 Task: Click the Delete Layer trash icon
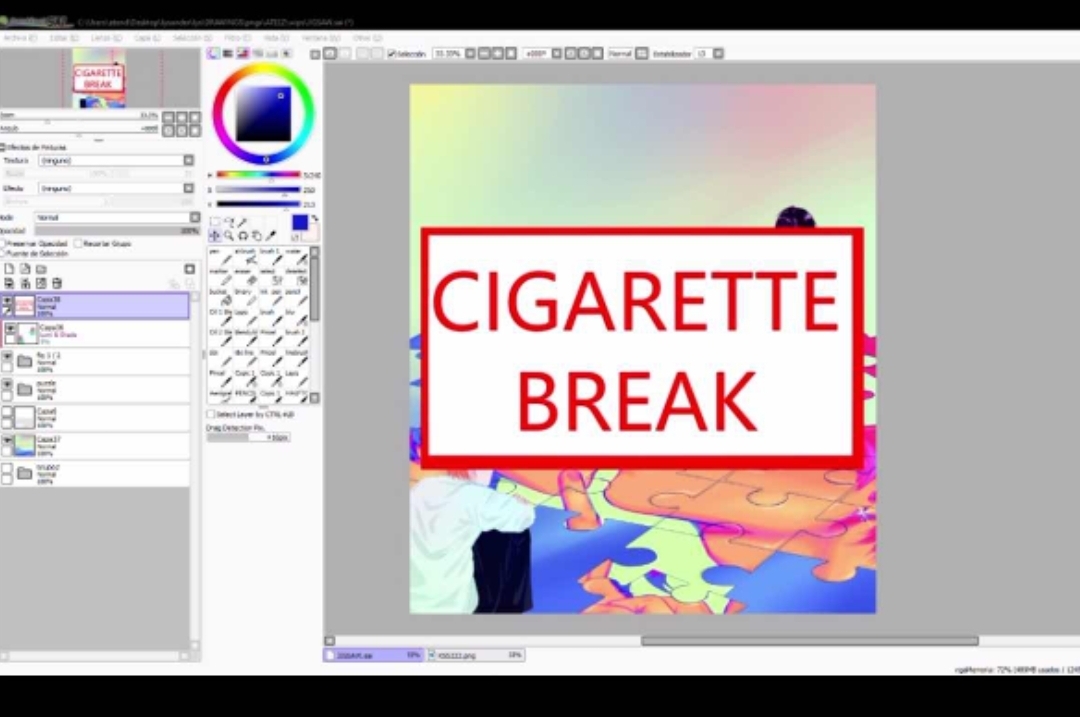point(56,284)
